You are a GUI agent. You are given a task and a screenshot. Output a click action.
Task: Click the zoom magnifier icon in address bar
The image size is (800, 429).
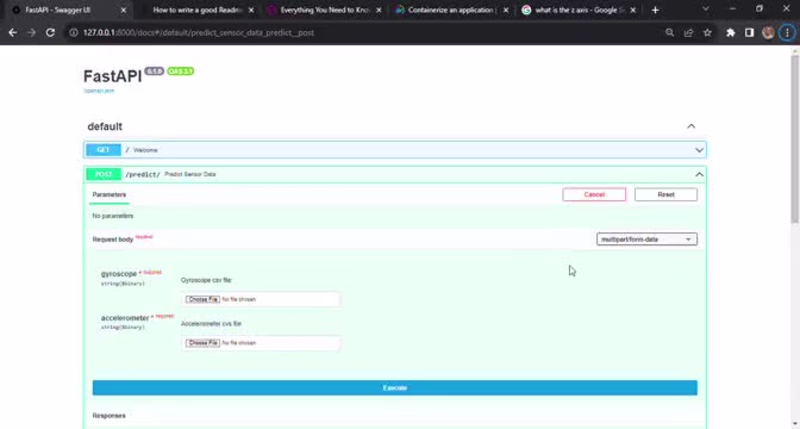669,33
